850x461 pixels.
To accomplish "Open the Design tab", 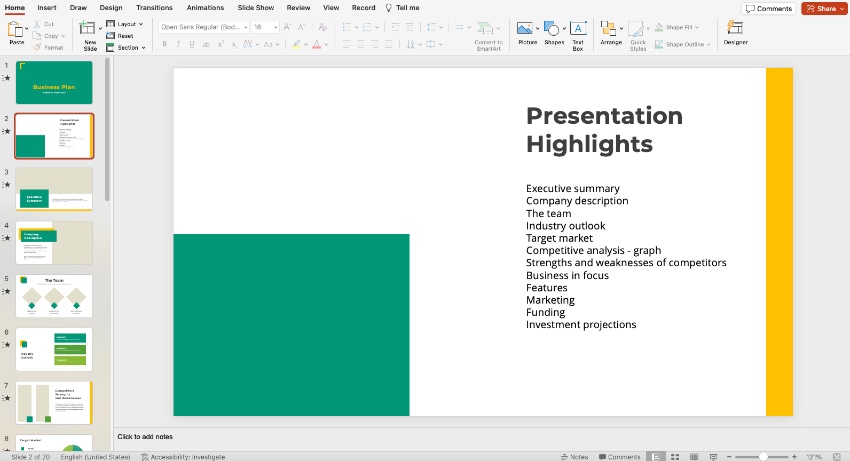I will 111,8.
